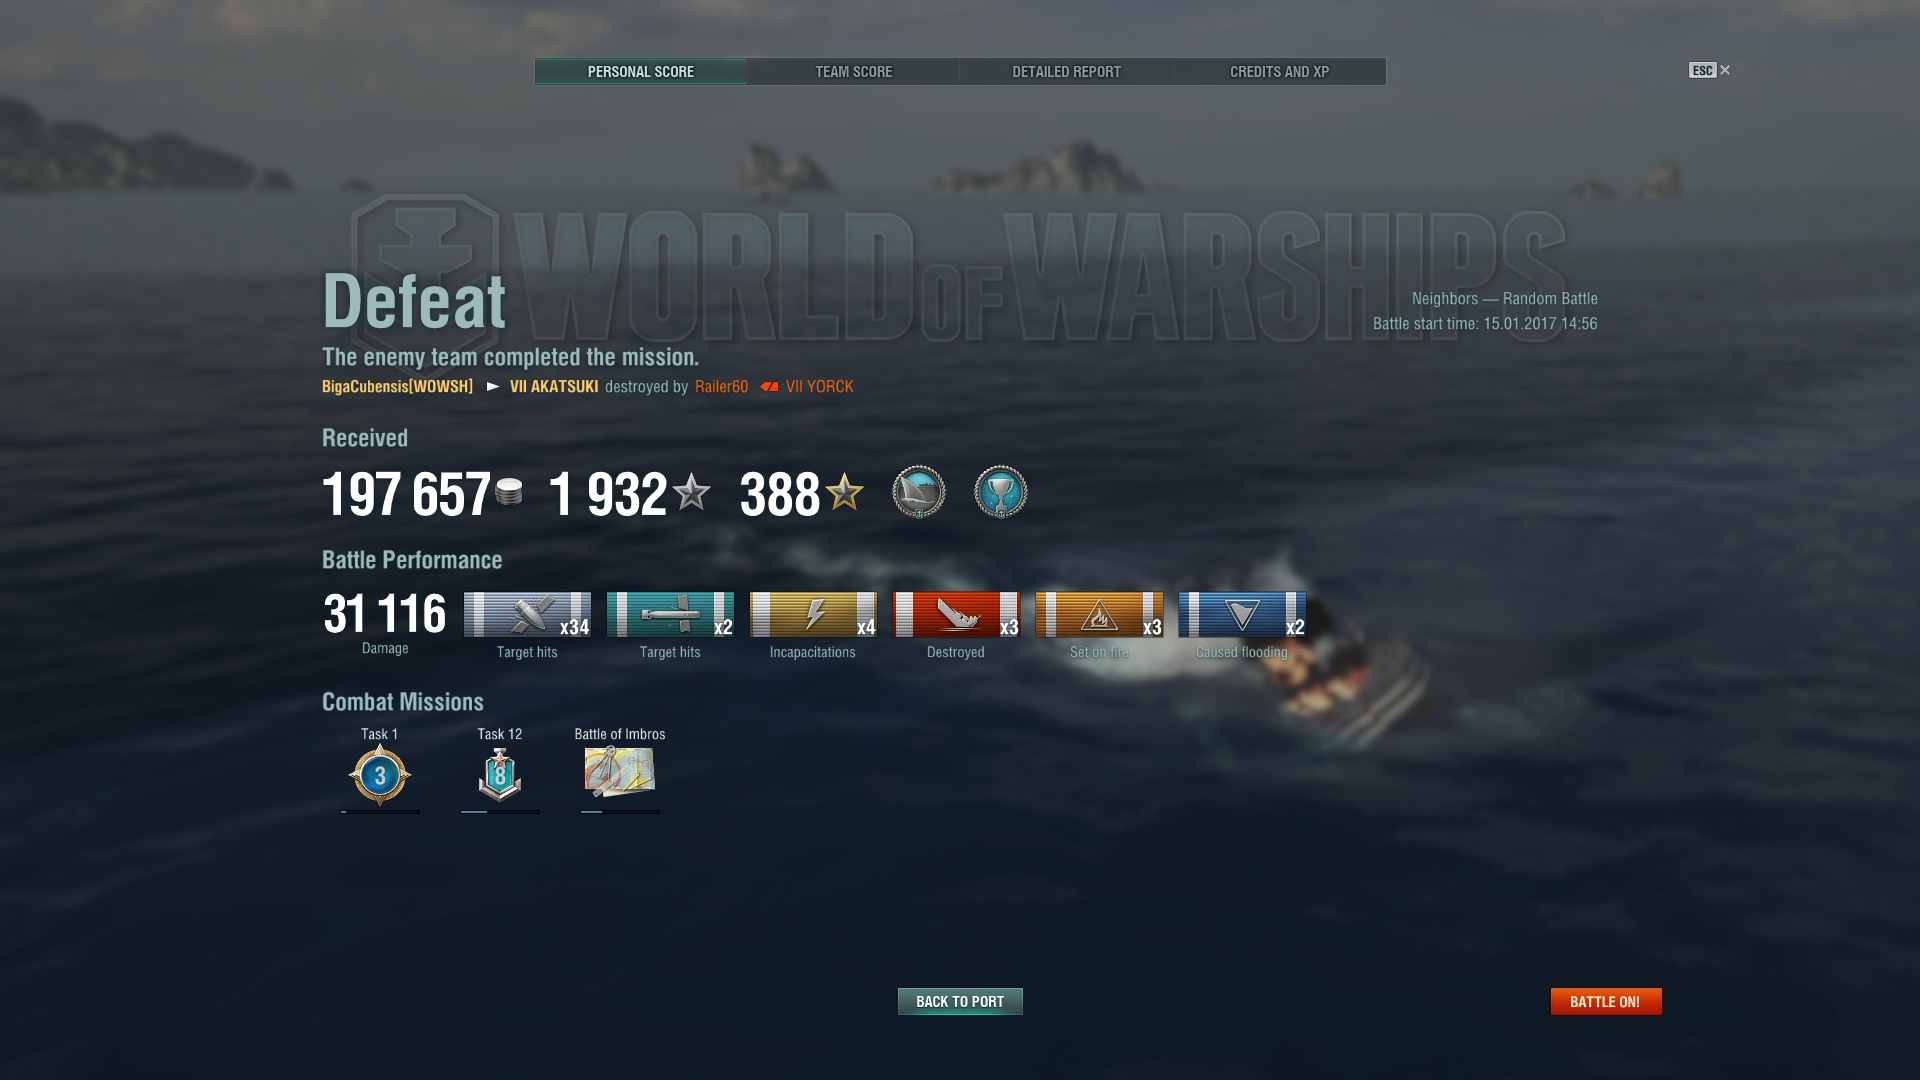Screen dimensions: 1920x1080
Task: Open the Task 12 combat mission badge
Action: pyautogui.click(x=500, y=775)
